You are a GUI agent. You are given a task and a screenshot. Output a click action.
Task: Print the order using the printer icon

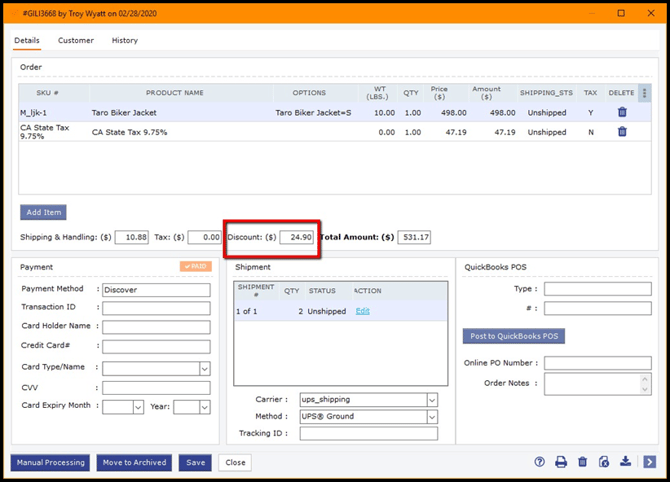(x=561, y=462)
